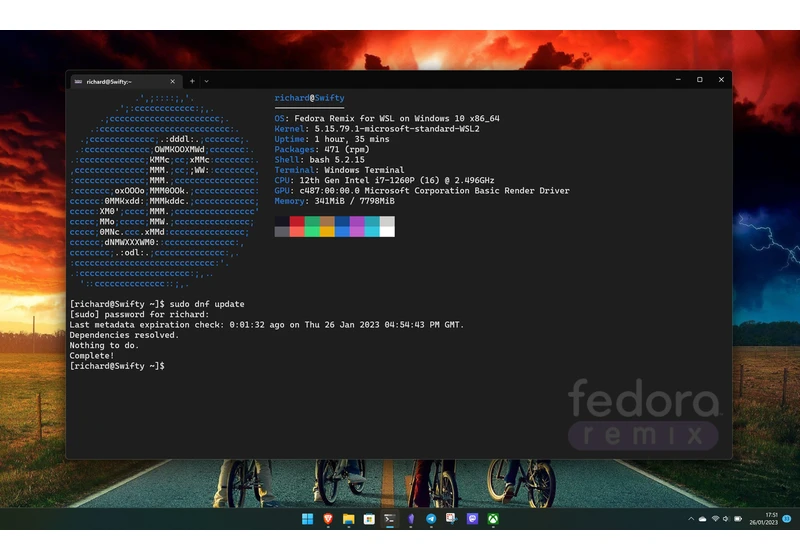Close the richard@Swifty tab
The height and width of the screenshot is (560, 800).
(x=172, y=81)
